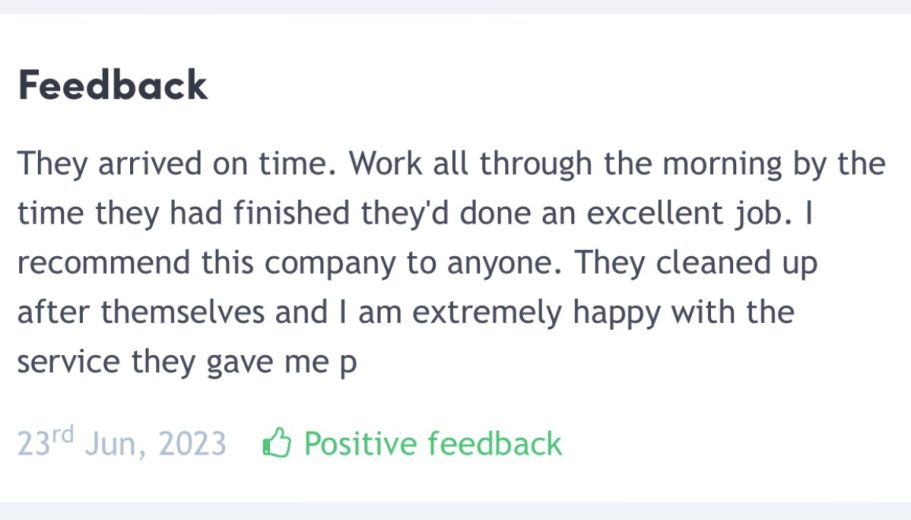Click the 23rd Jun, 2023 date

click(x=121, y=443)
